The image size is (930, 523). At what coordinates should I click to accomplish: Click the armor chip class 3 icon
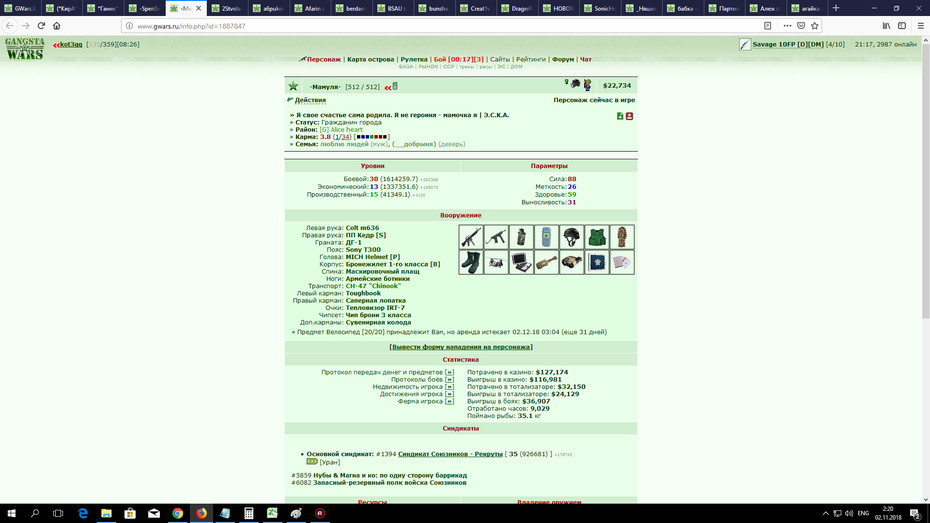597,262
